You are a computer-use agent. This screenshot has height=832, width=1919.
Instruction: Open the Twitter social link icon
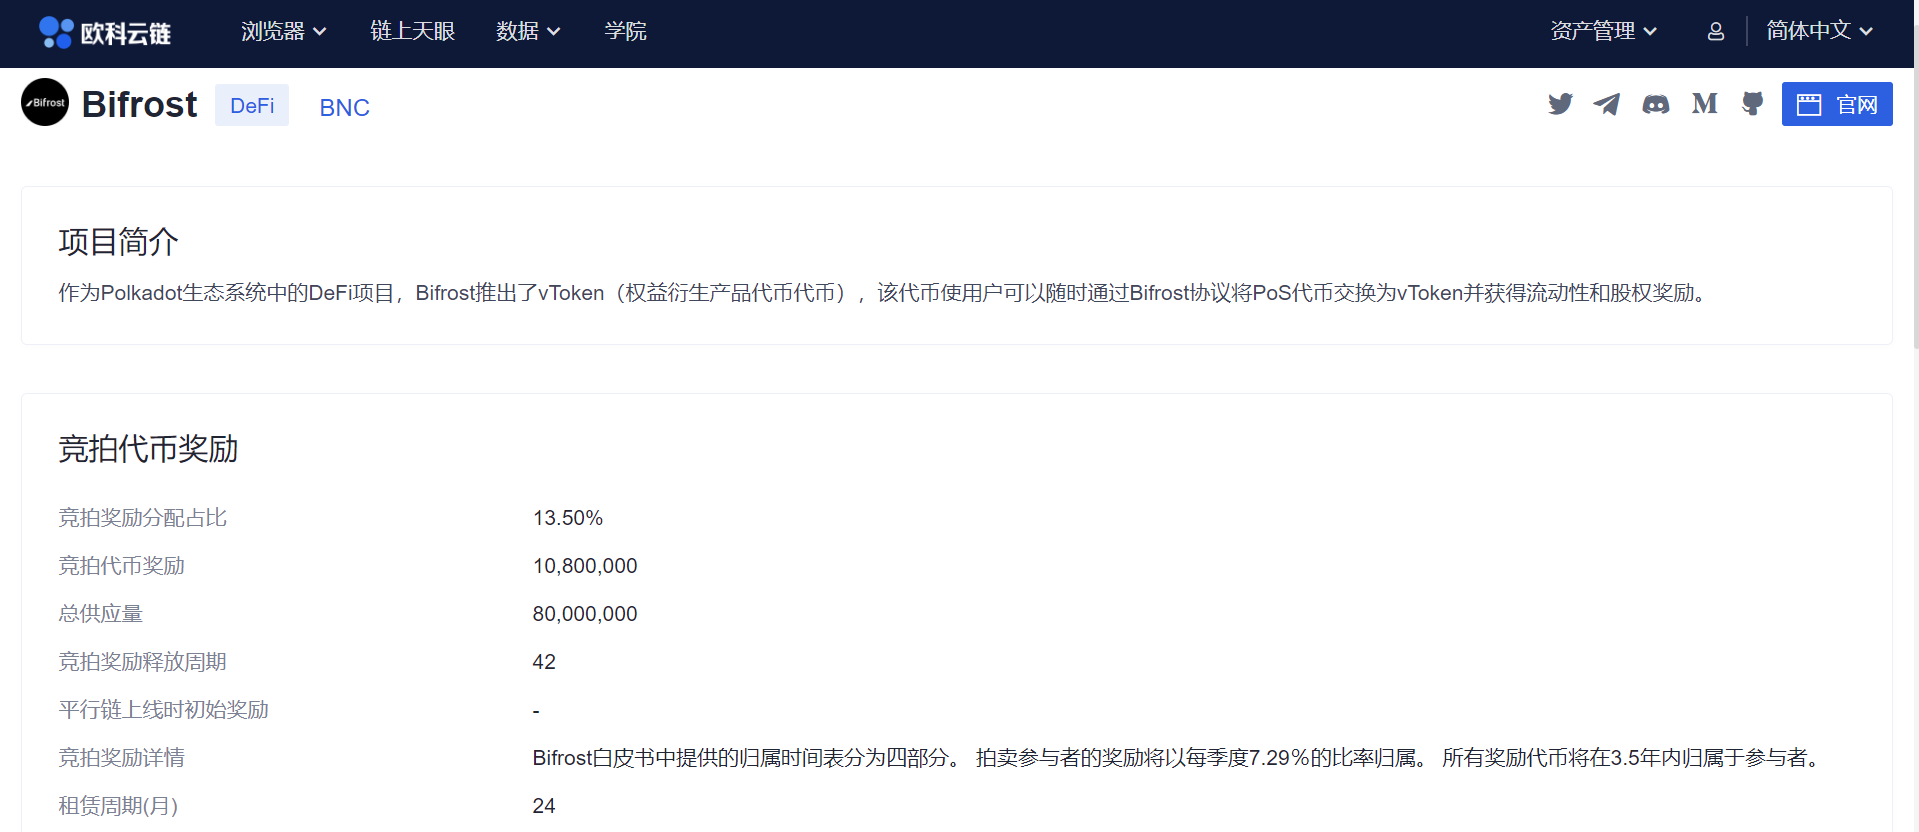pos(1560,104)
